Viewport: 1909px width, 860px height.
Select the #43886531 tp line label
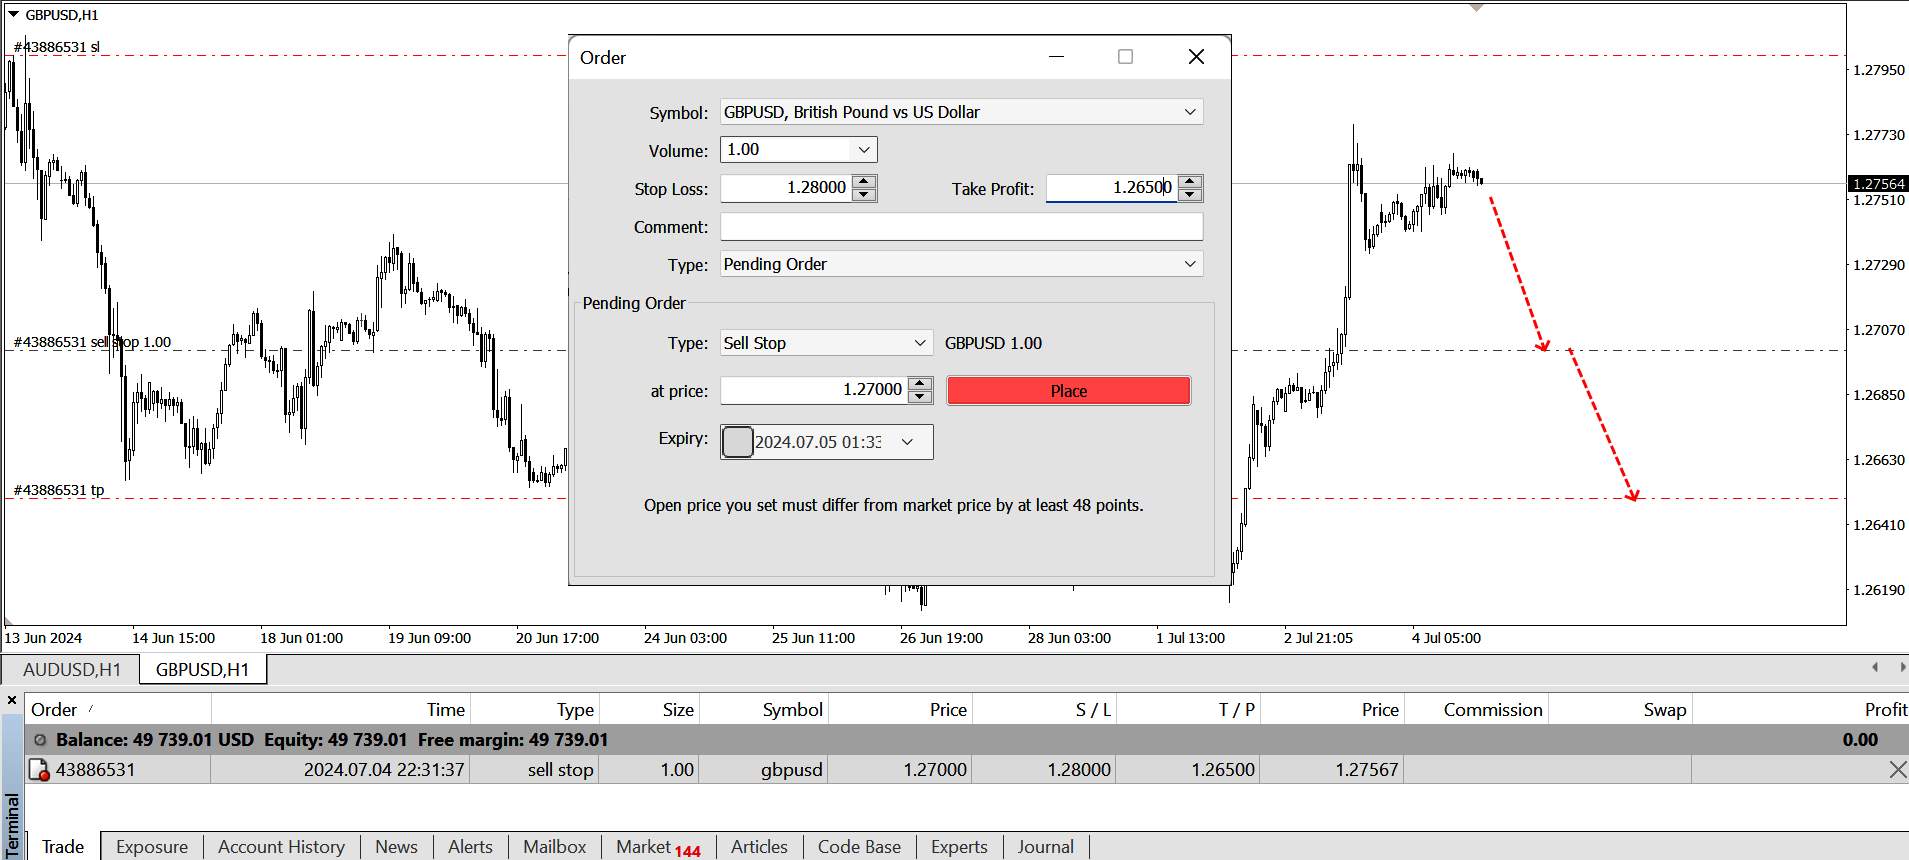59,490
